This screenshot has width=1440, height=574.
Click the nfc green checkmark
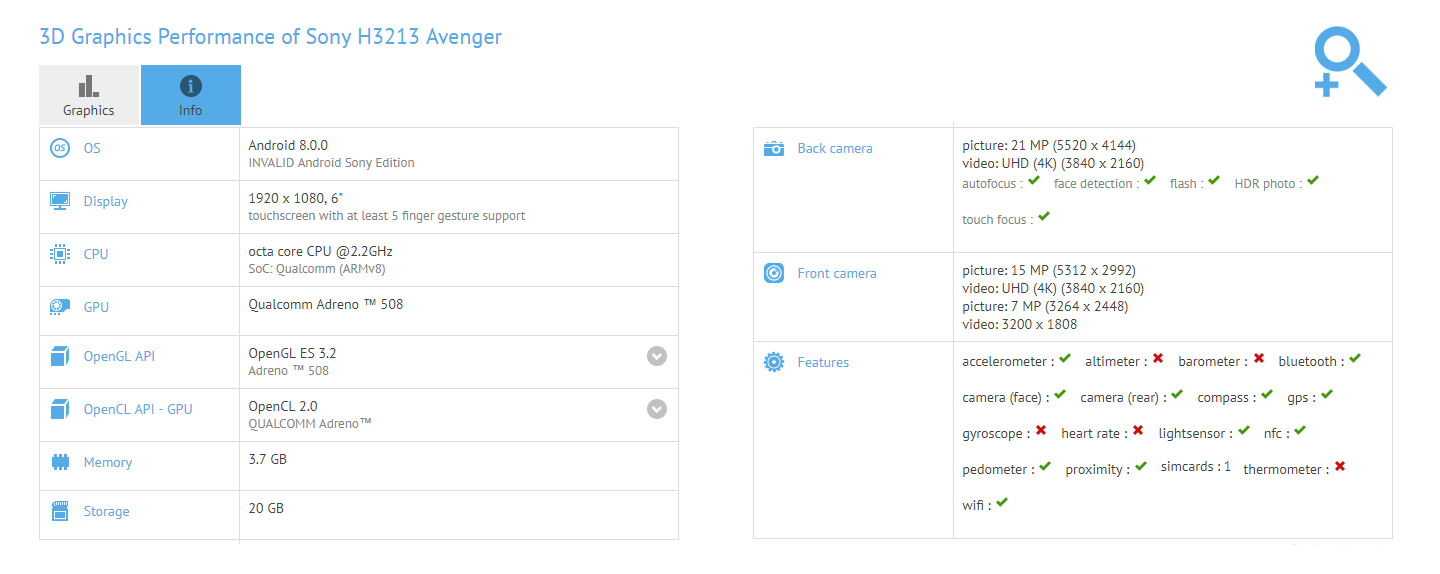pyautogui.click(x=1300, y=430)
